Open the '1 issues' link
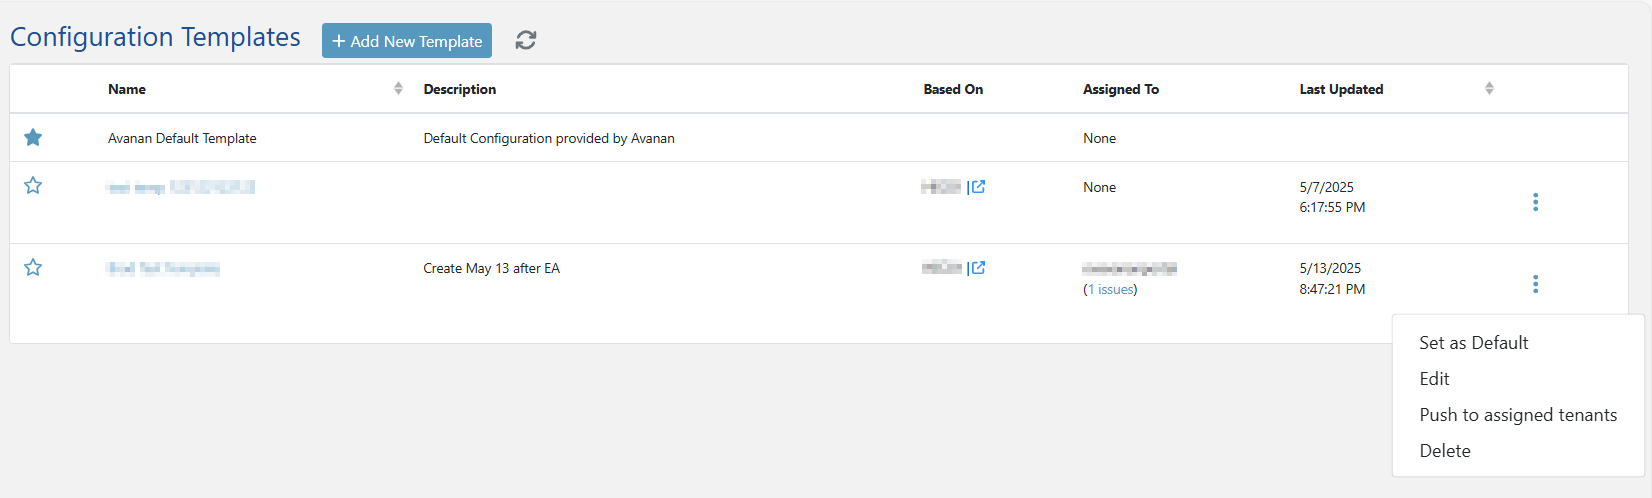 click(x=1110, y=289)
